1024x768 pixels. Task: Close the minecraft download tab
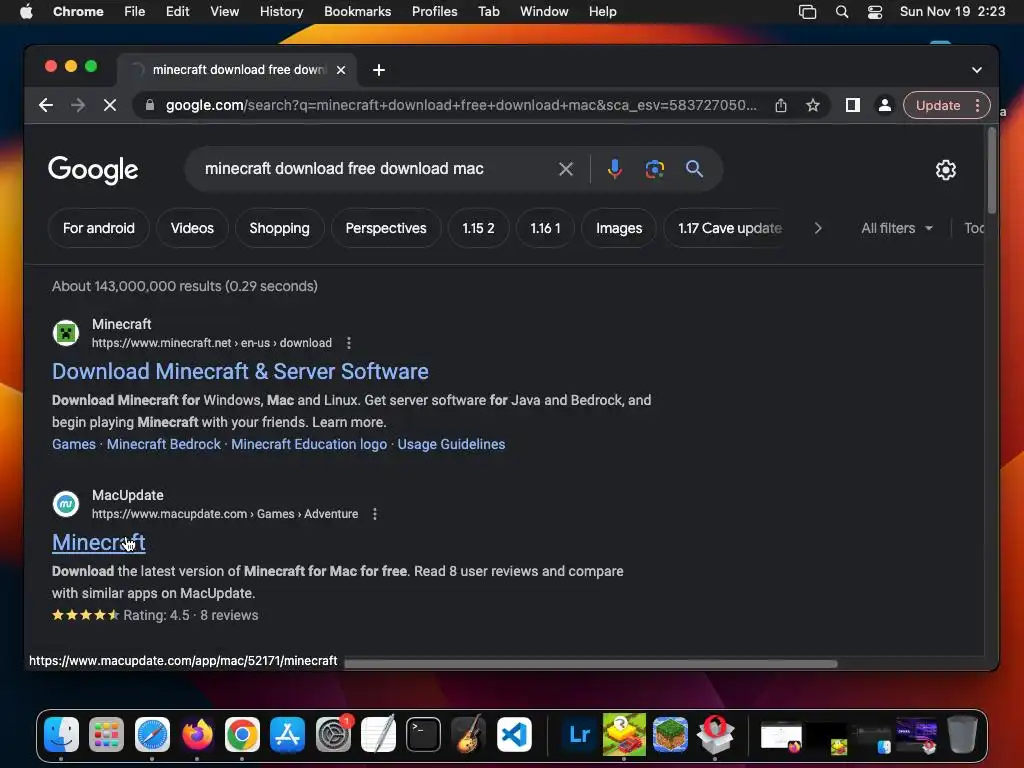tap(341, 70)
